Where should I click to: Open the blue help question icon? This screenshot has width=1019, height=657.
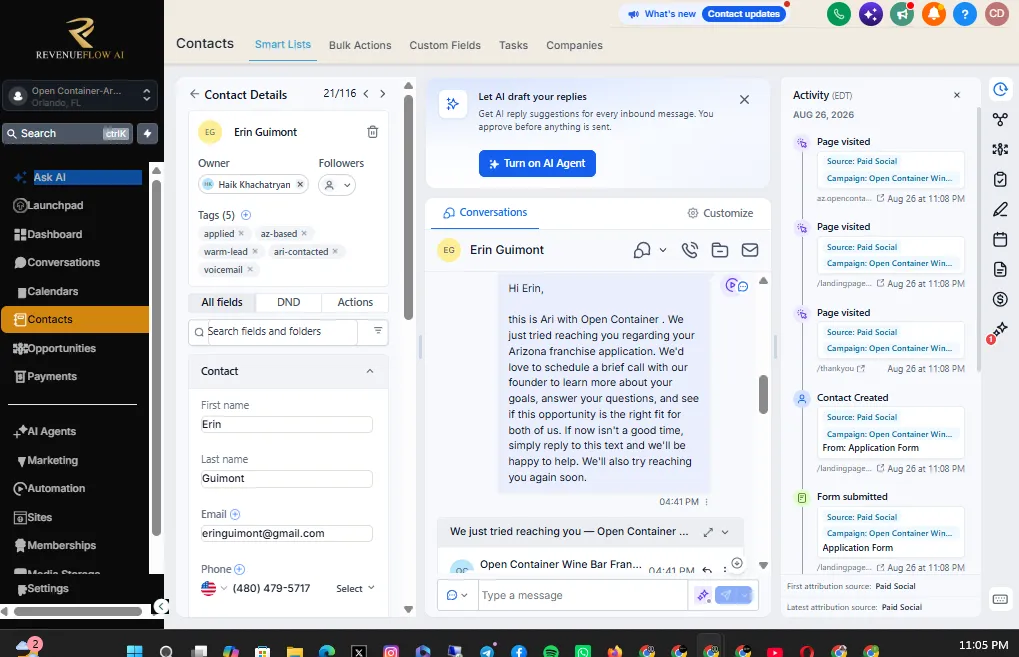tap(964, 14)
